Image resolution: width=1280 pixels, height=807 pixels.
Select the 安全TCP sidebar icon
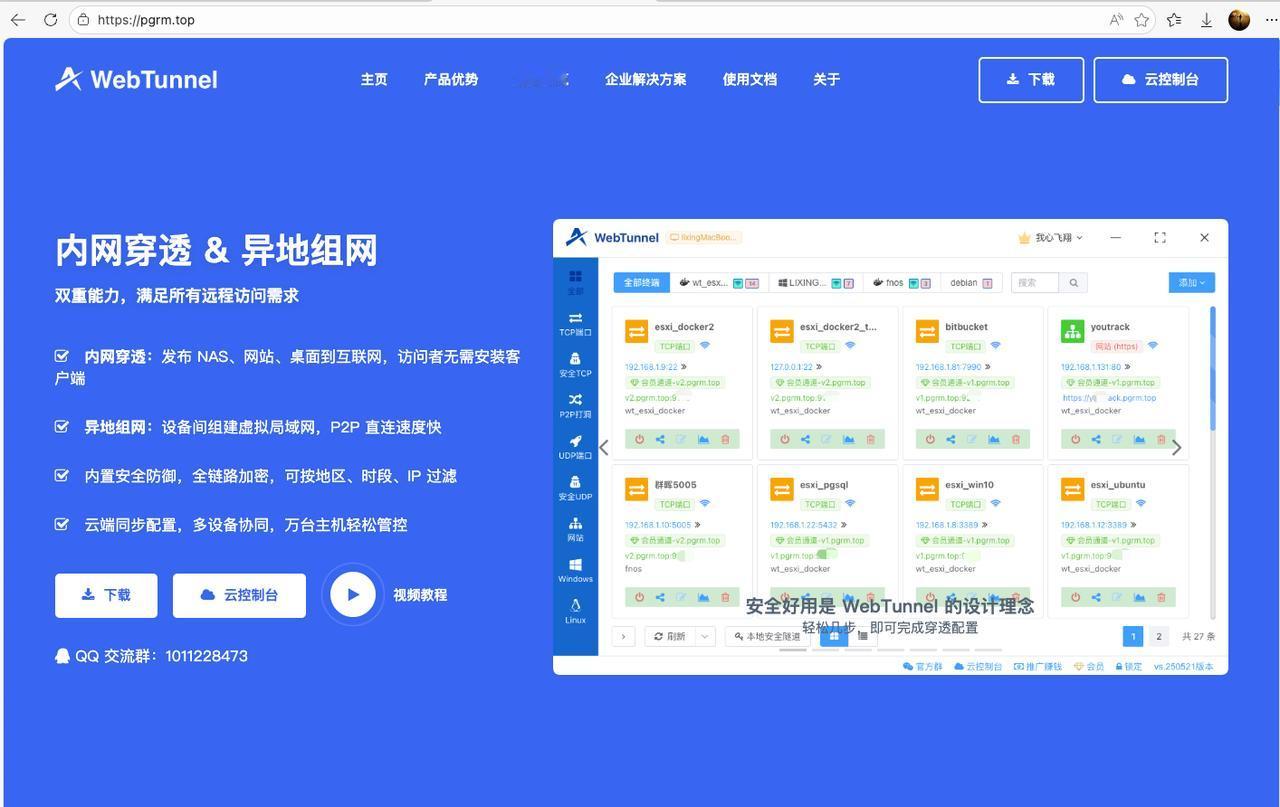pos(575,364)
